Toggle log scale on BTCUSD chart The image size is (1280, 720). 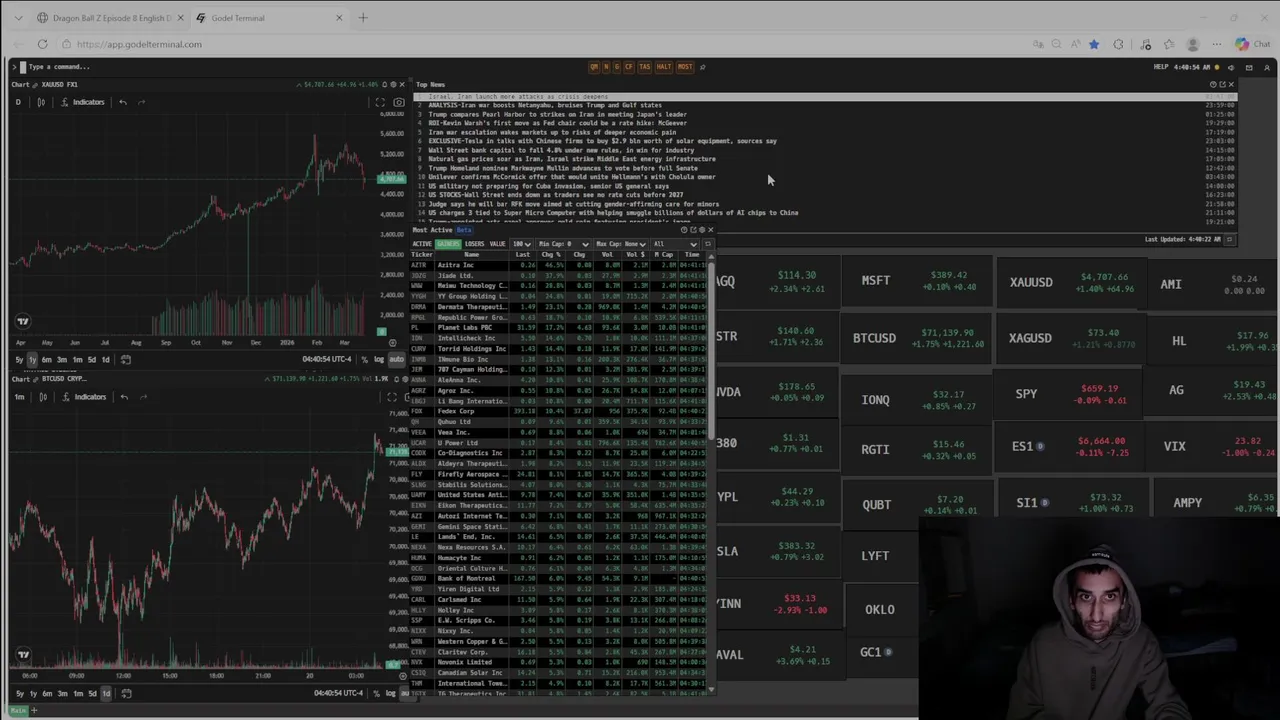coord(391,694)
